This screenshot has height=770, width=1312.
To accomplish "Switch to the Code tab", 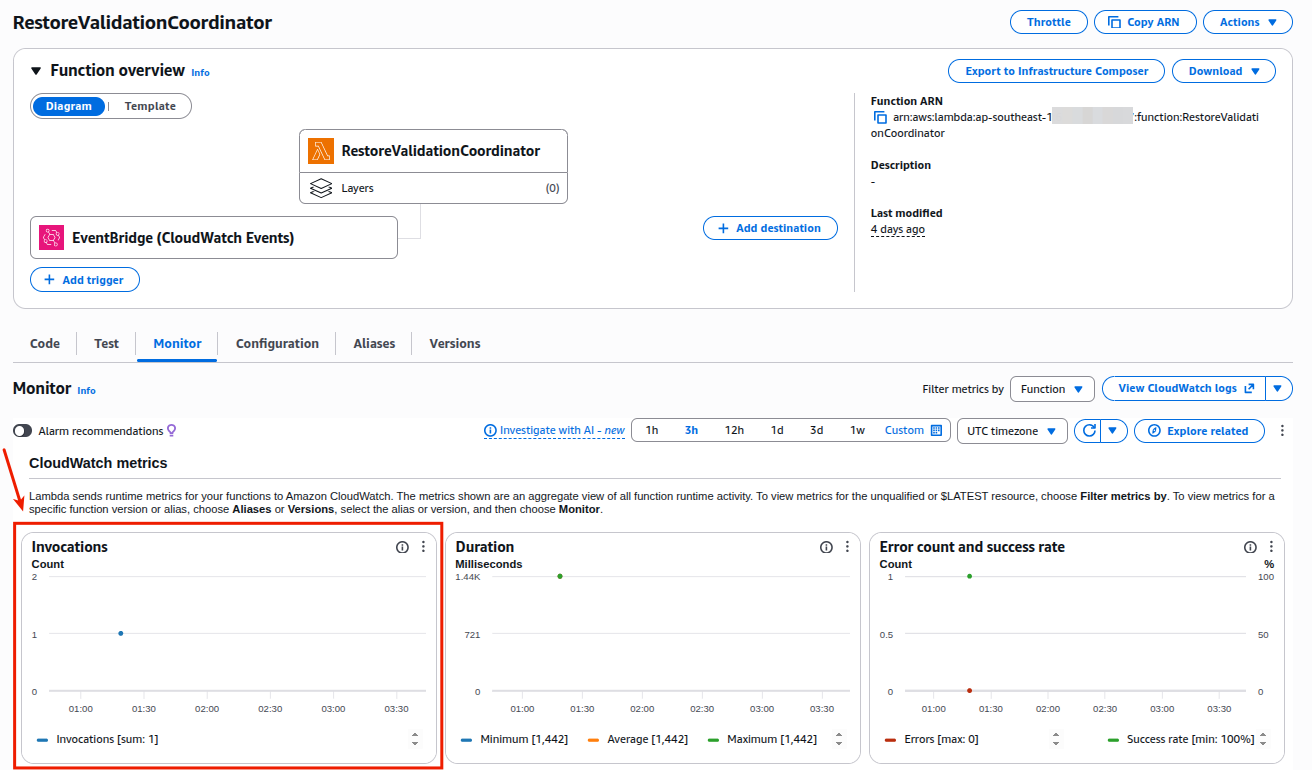I will point(45,343).
